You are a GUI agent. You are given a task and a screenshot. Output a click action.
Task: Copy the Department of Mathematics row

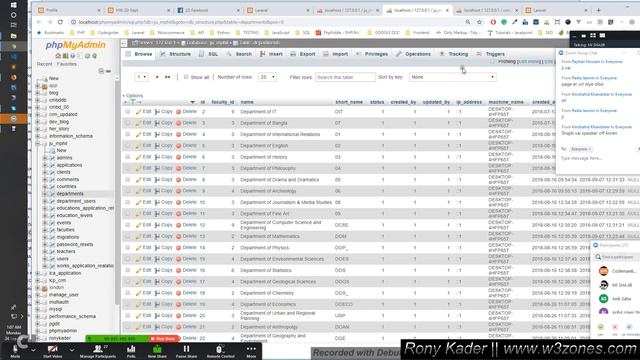pyautogui.click(x=164, y=236)
